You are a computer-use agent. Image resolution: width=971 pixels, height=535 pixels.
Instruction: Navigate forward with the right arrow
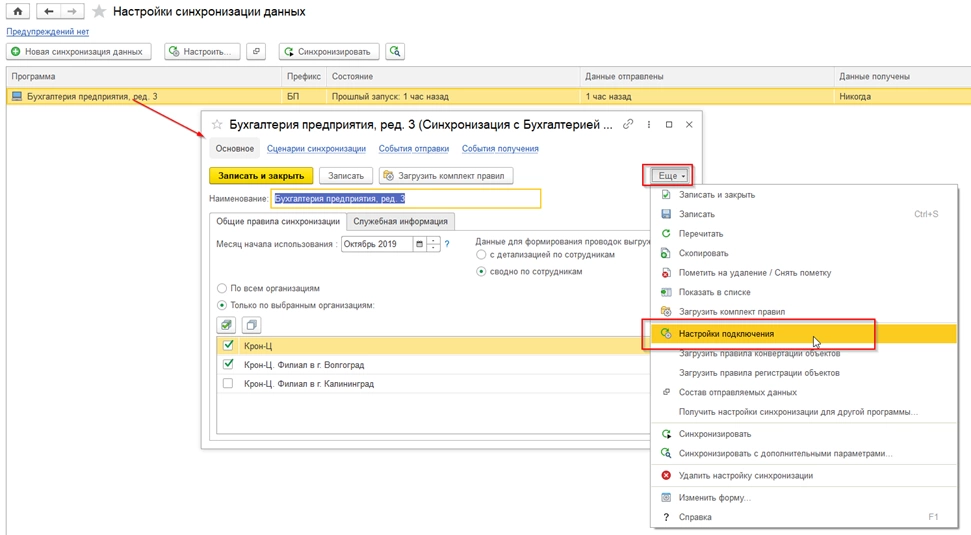point(72,11)
